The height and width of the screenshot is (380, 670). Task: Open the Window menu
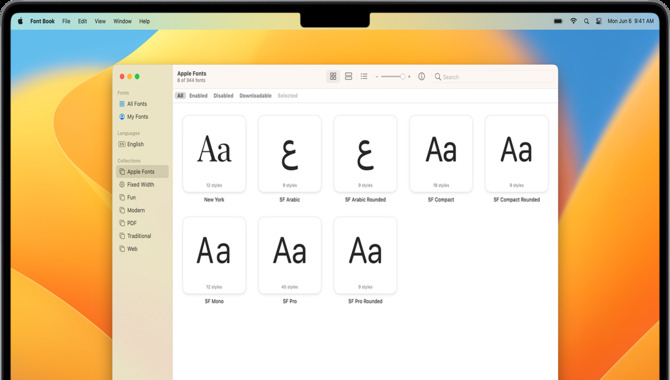pos(122,21)
